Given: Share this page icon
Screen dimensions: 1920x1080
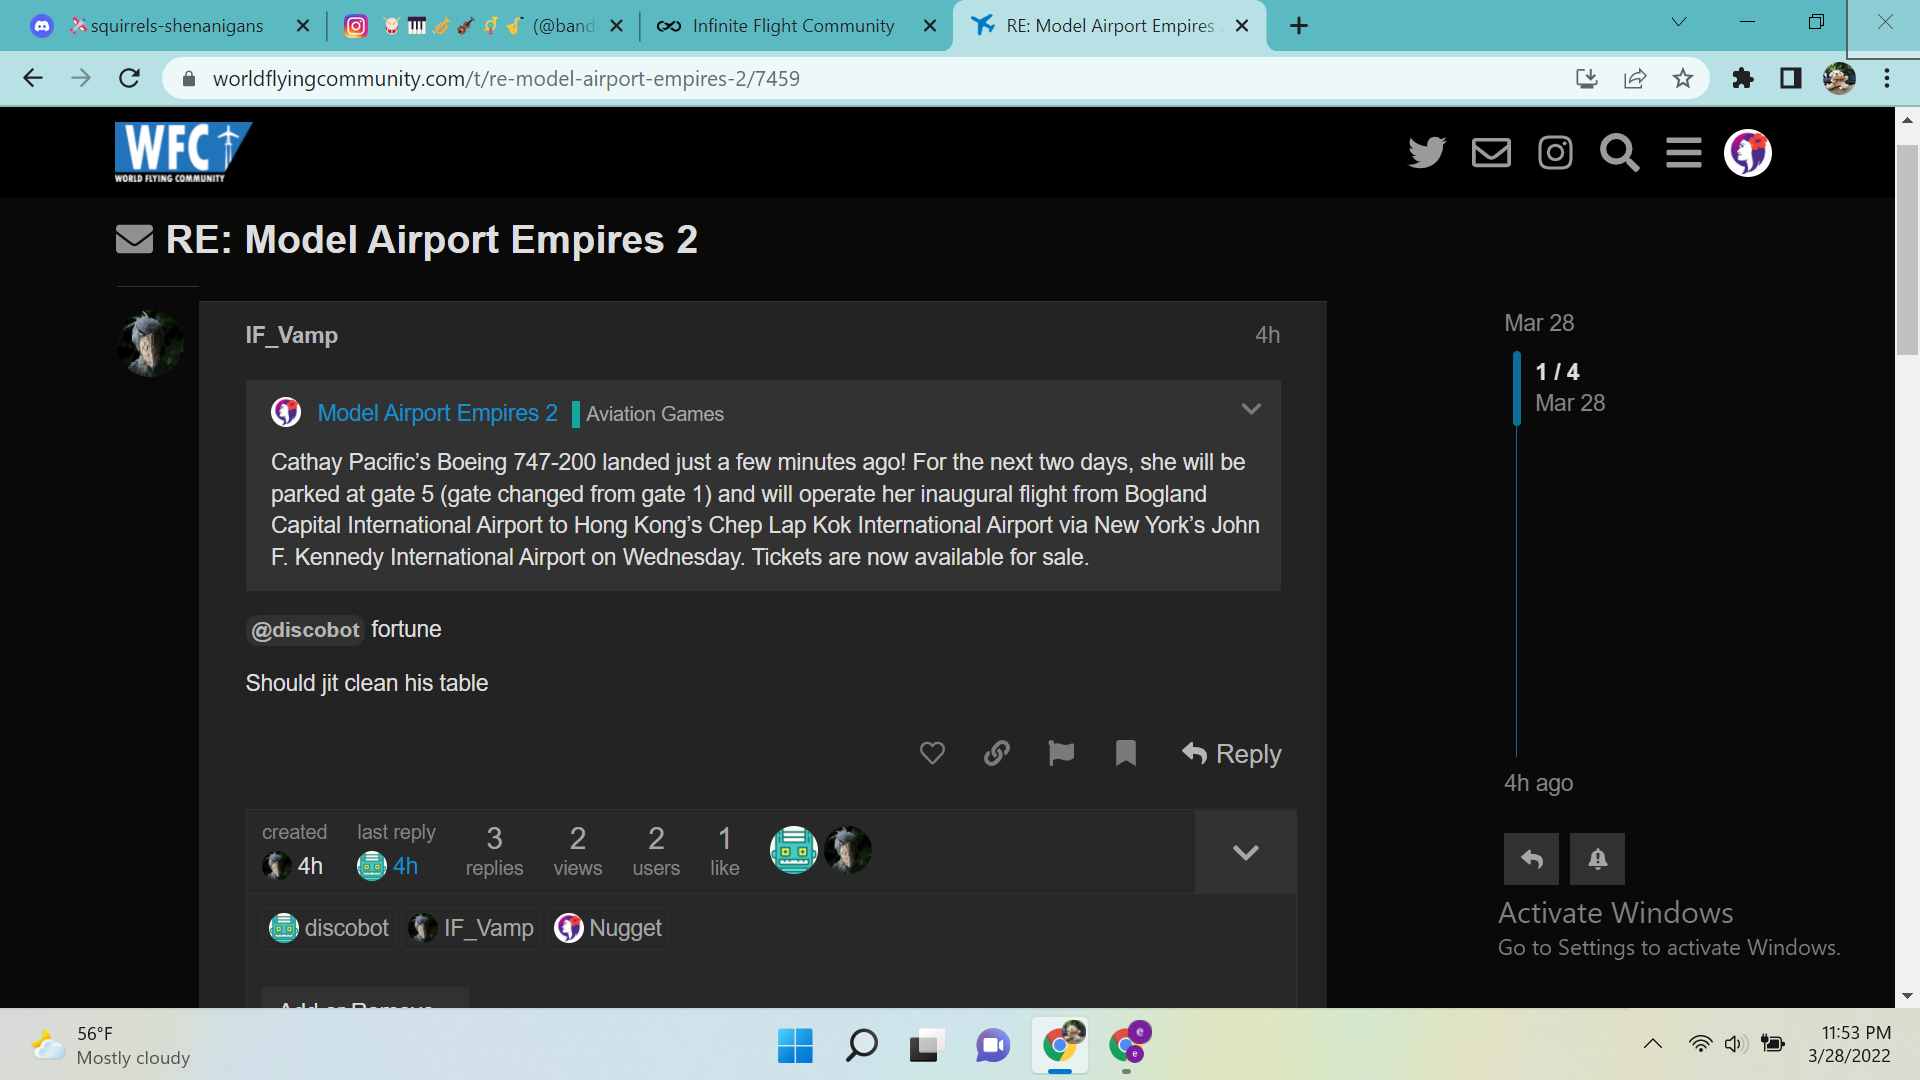Looking at the screenshot, I should click(1635, 78).
